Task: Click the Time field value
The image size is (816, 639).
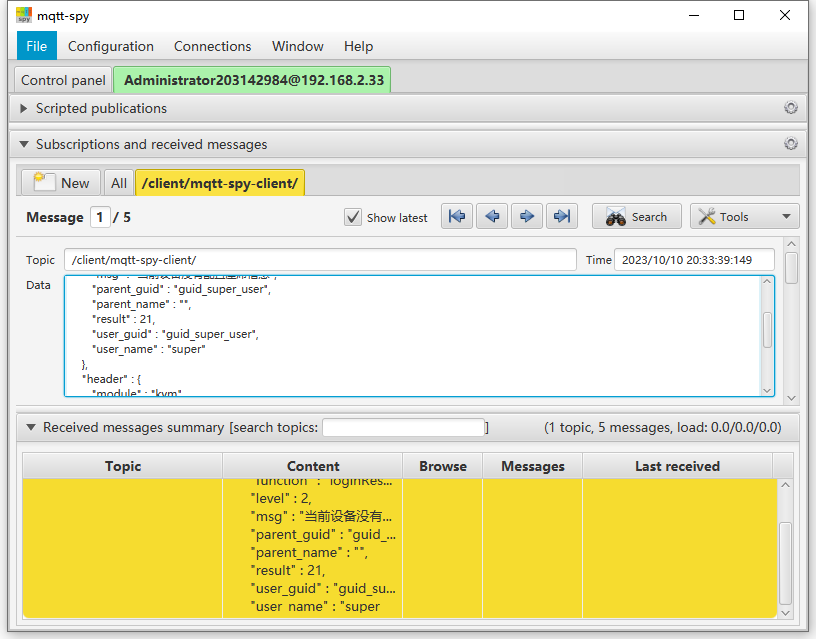Action: point(694,260)
